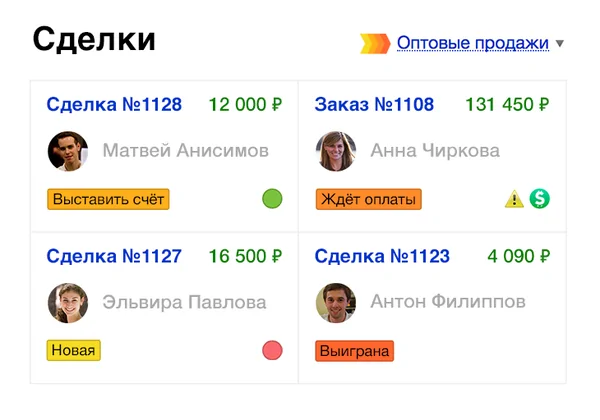Click the dropdown arrow beside Оптовые продажи
This screenshot has height=420, width=600.
(x=560, y=44)
